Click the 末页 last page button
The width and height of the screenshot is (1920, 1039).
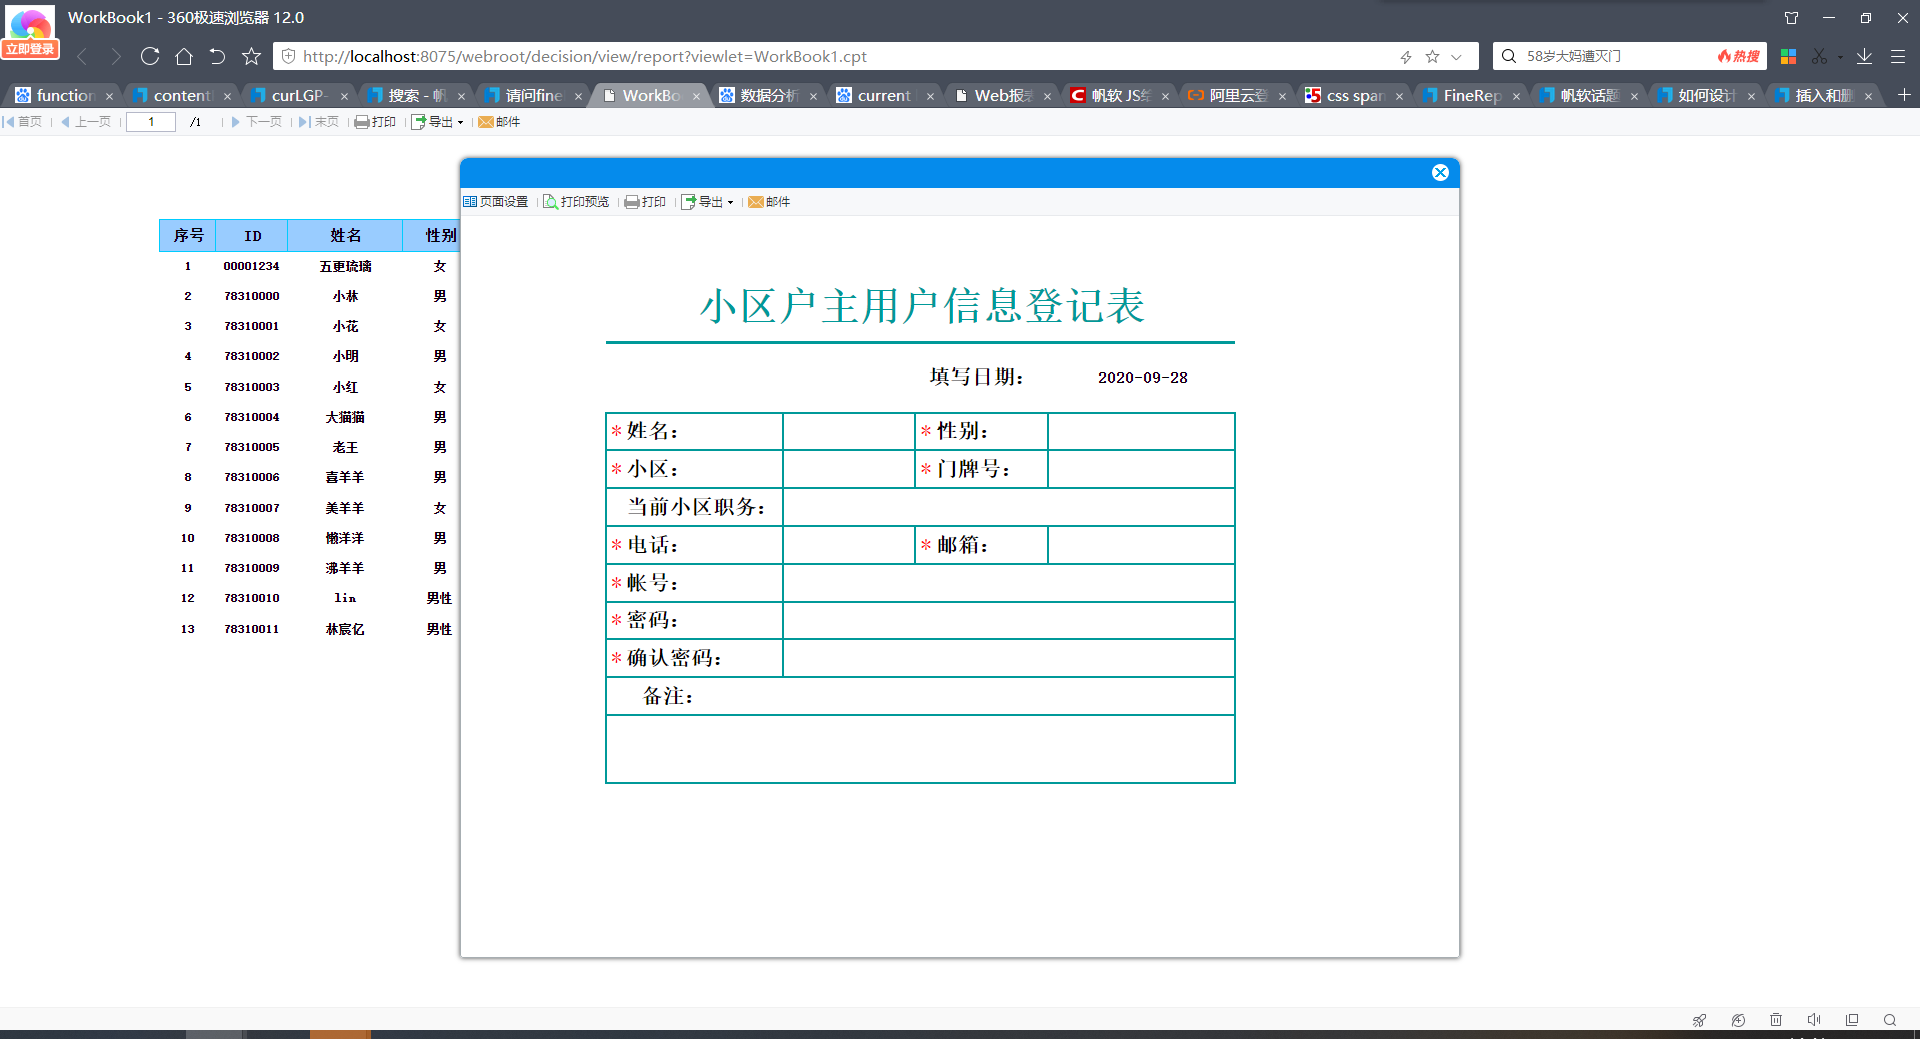click(319, 122)
